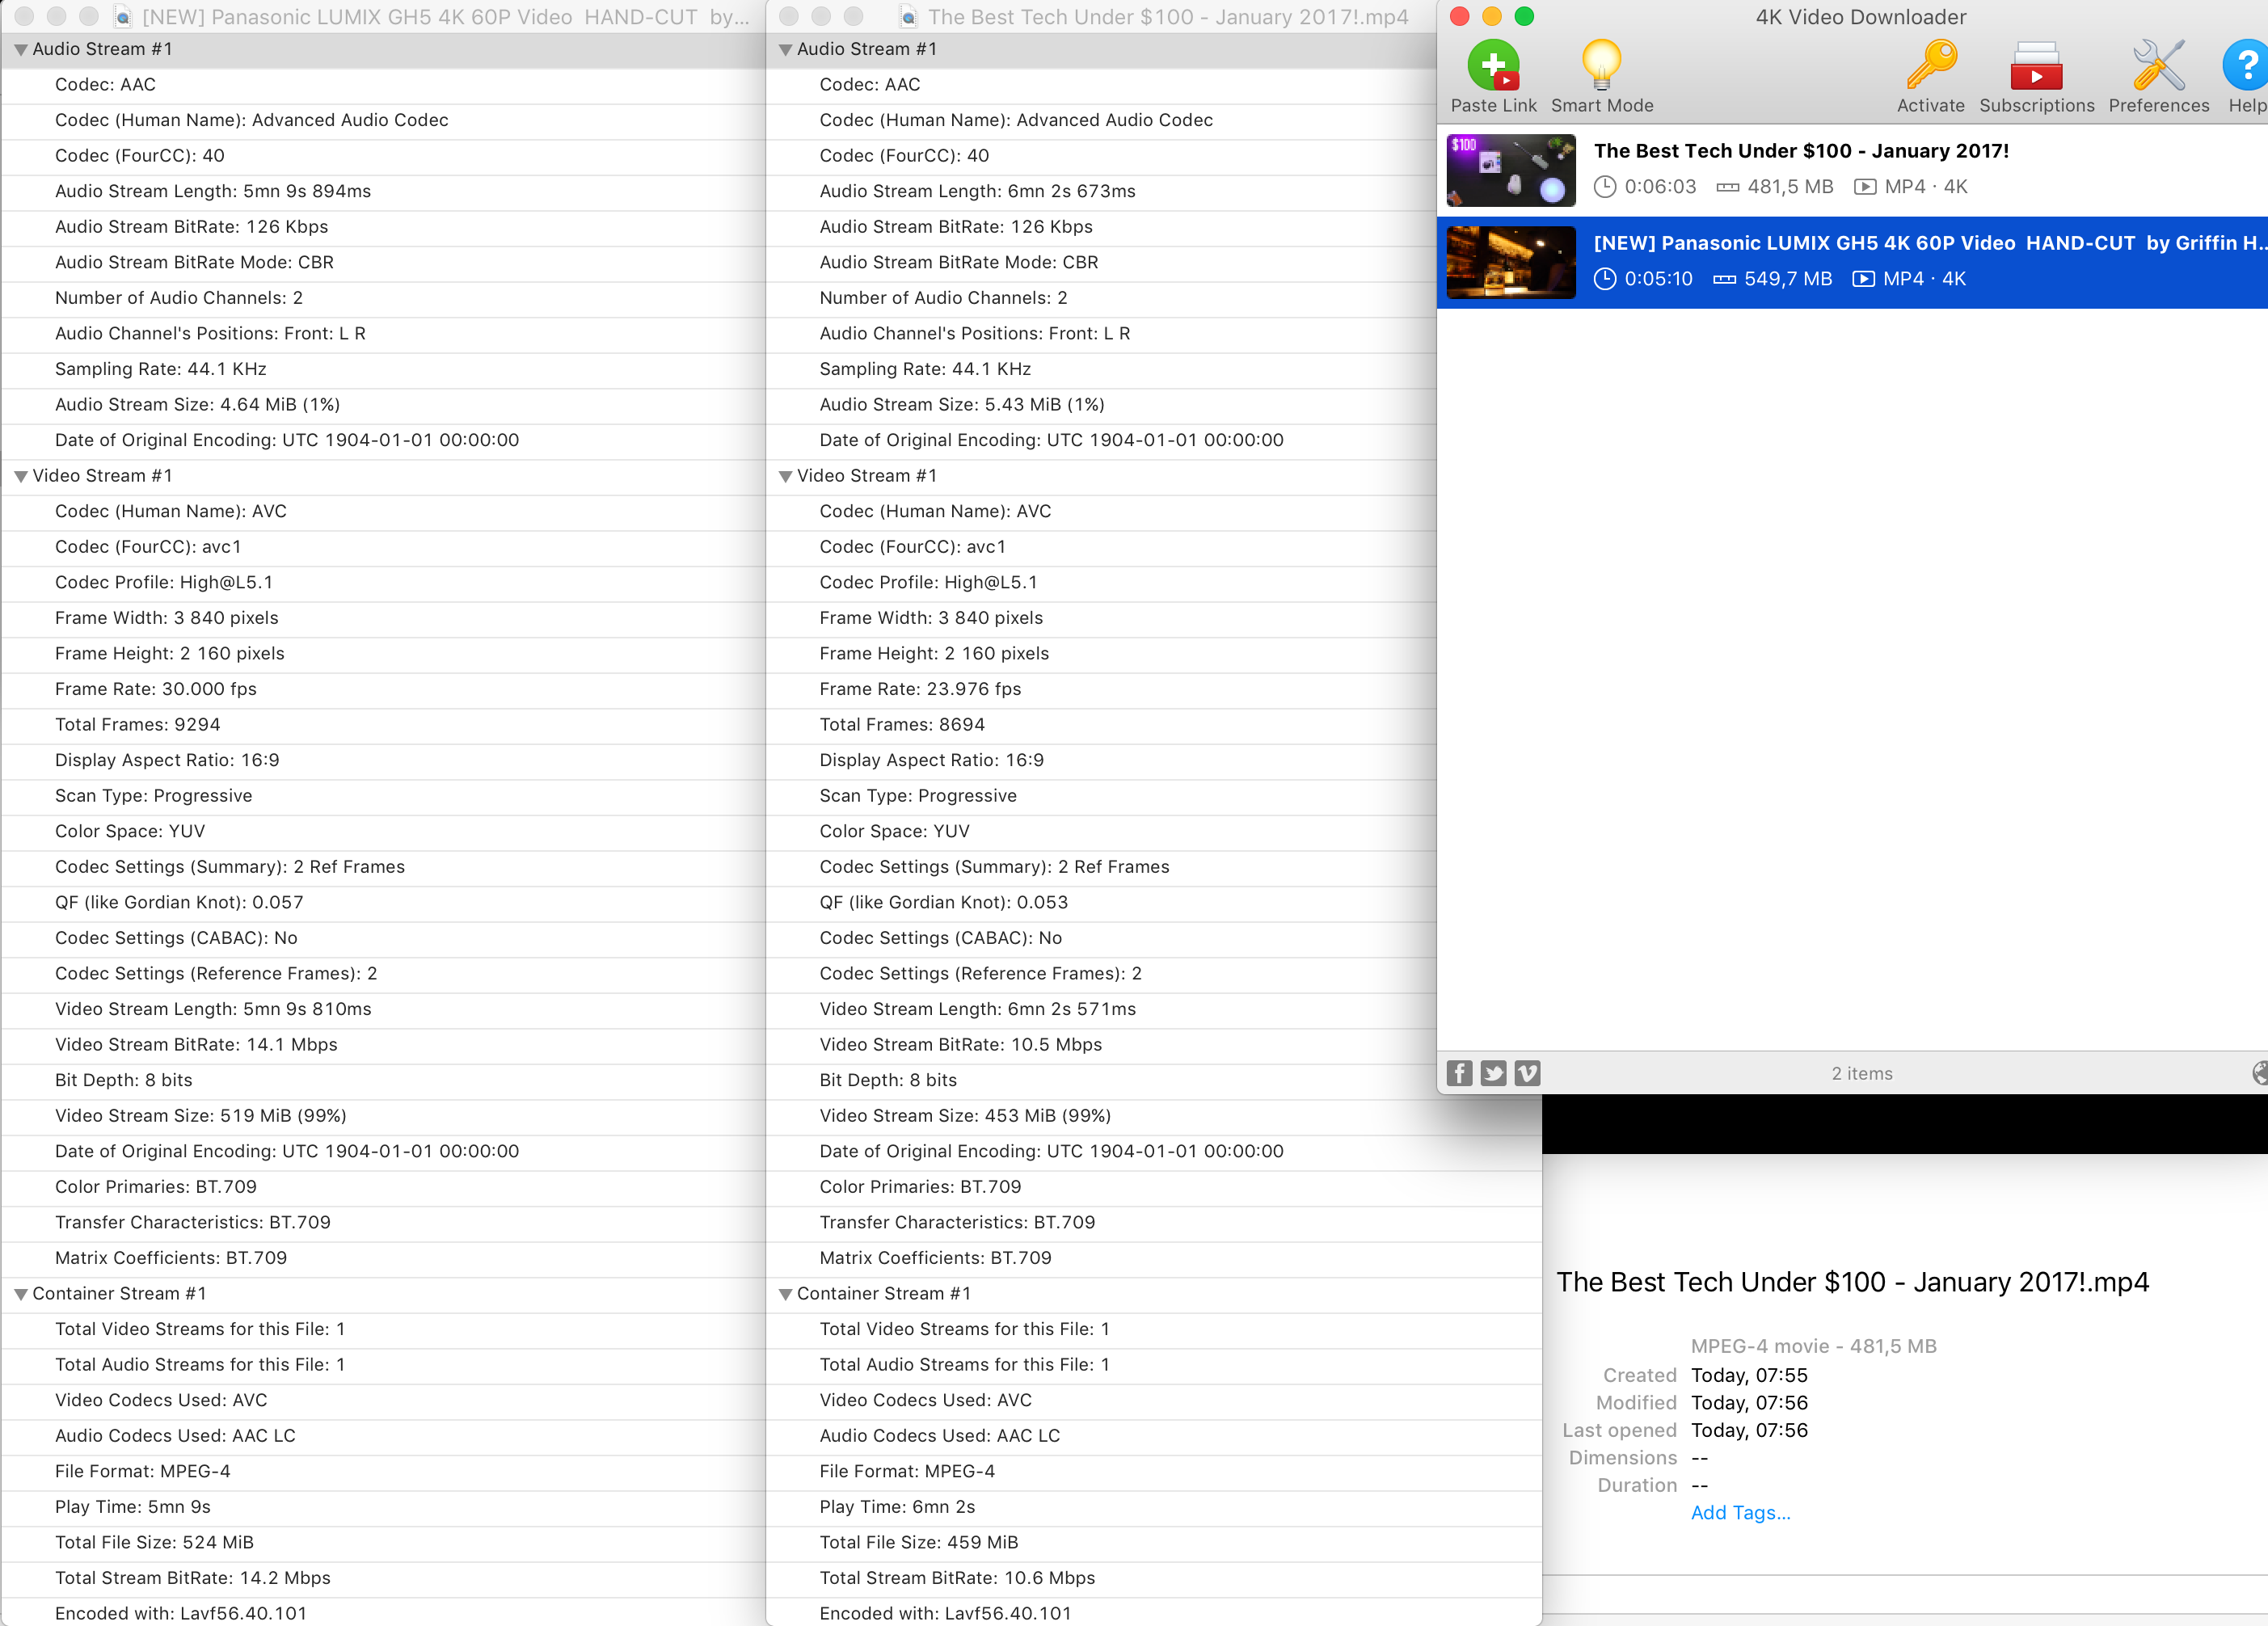Click size icon next to 481,5 MB
This screenshot has width=2268, height=1626.
(x=1727, y=187)
